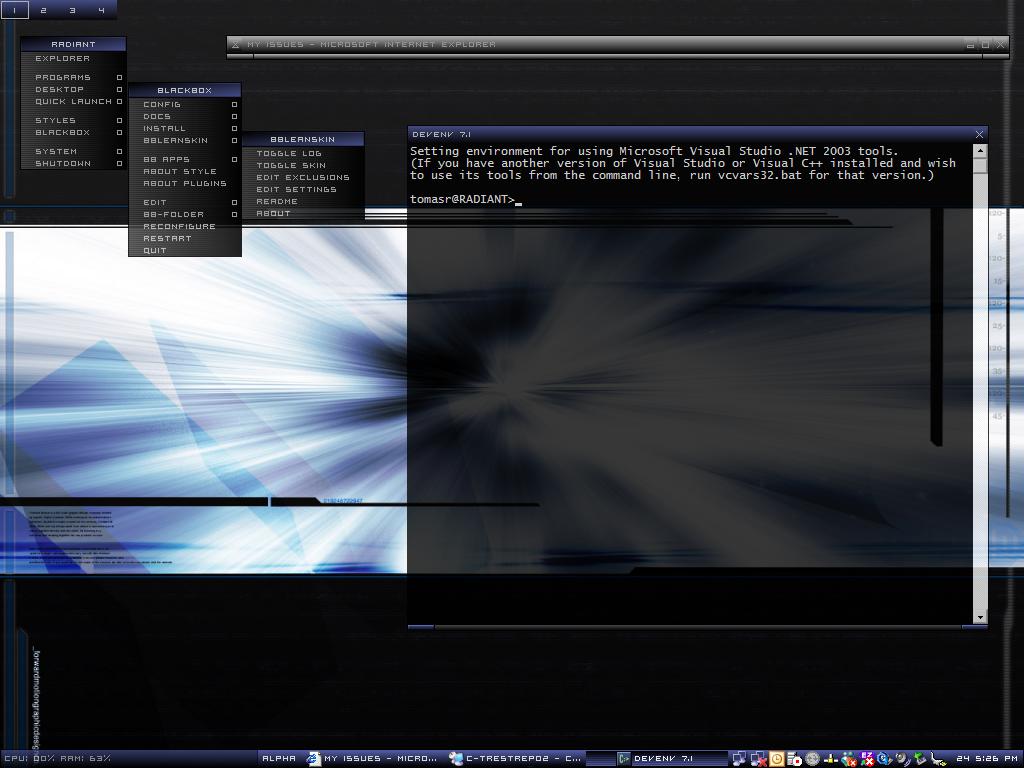1024x768 pixels.
Task: Open Edit Exclusions in the BBLeanSkin menu
Action: coord(303,178)
